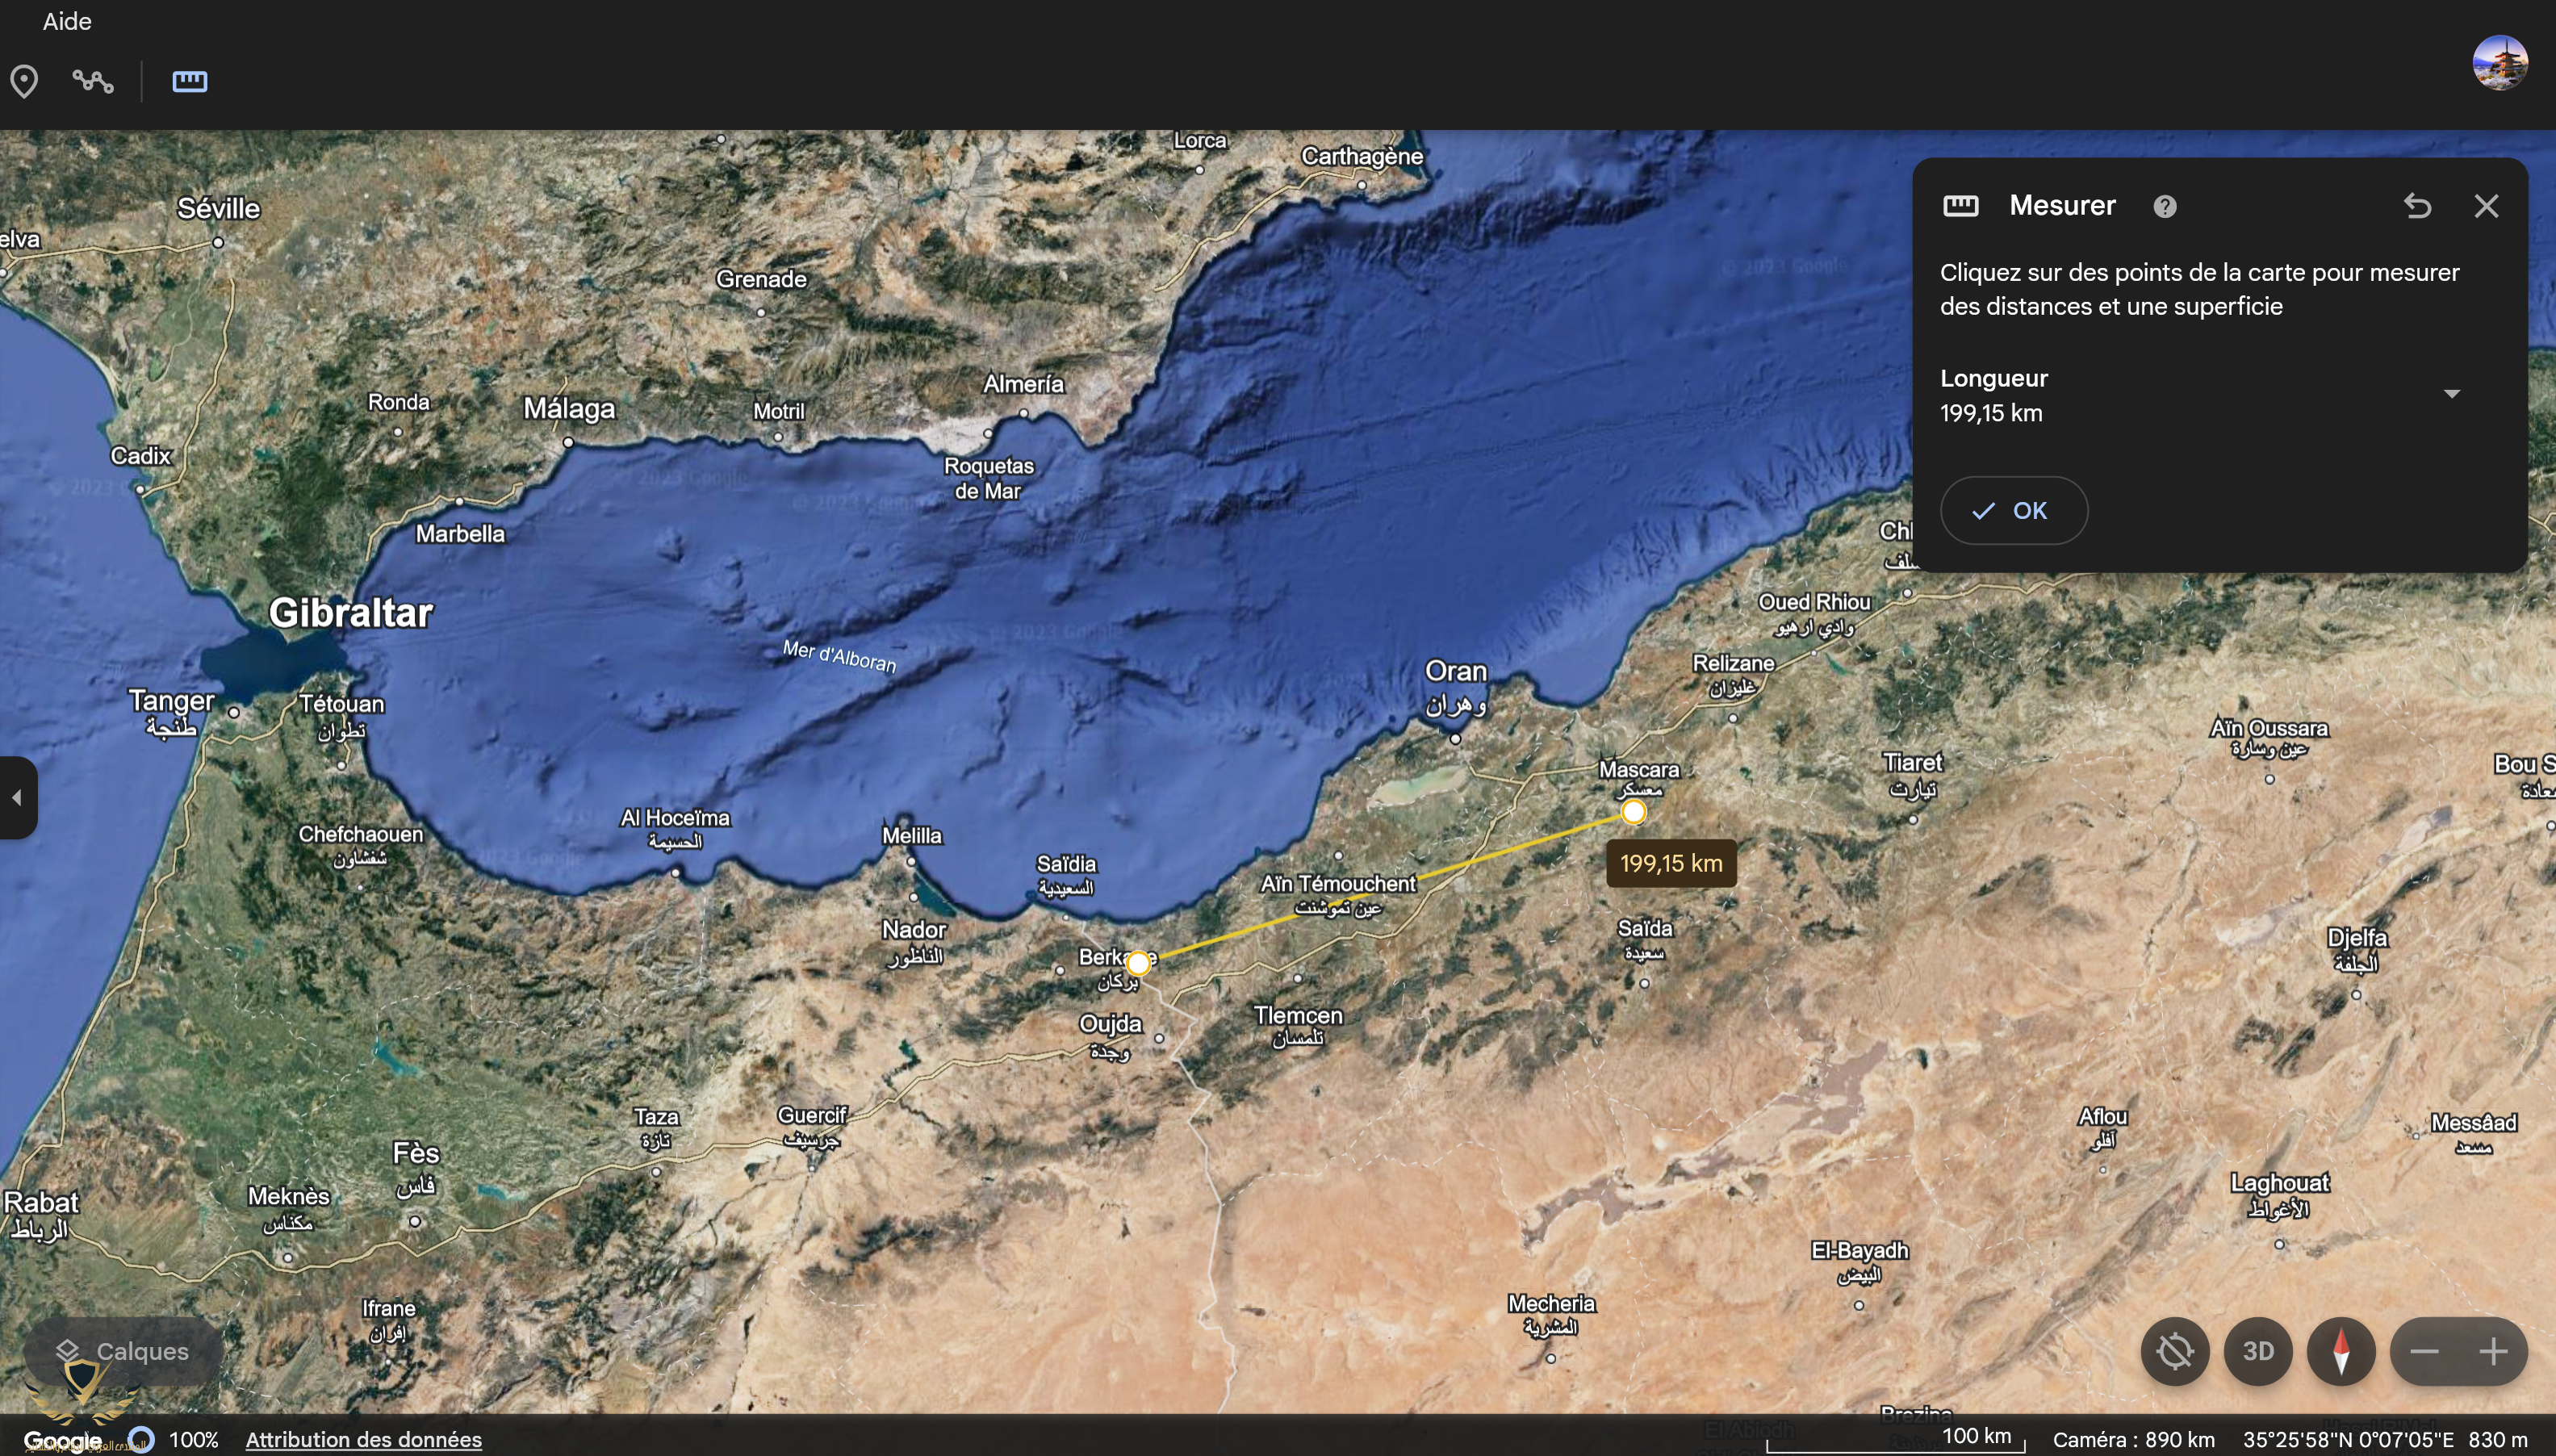The width and height of the screenshot is (2556, 1456).
Task: Click the location-off icon button
Action: (x=2175, y=1351)
